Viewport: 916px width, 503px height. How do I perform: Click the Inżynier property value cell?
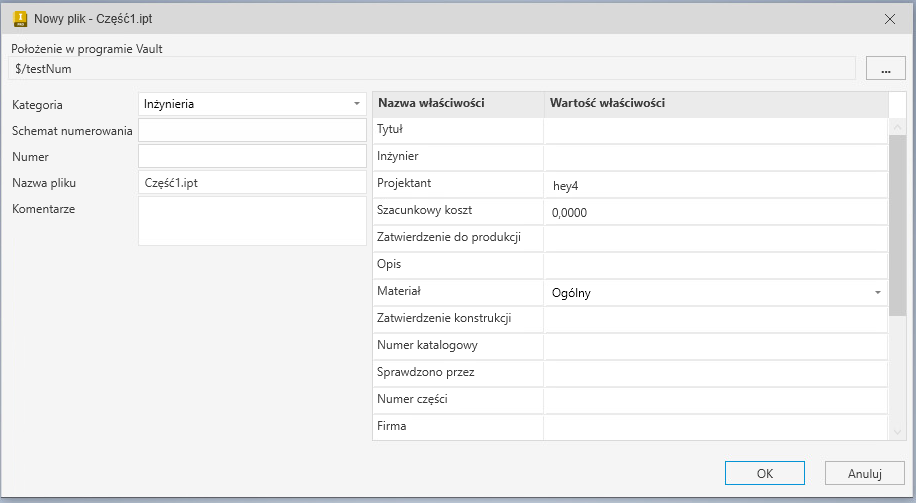715,157
